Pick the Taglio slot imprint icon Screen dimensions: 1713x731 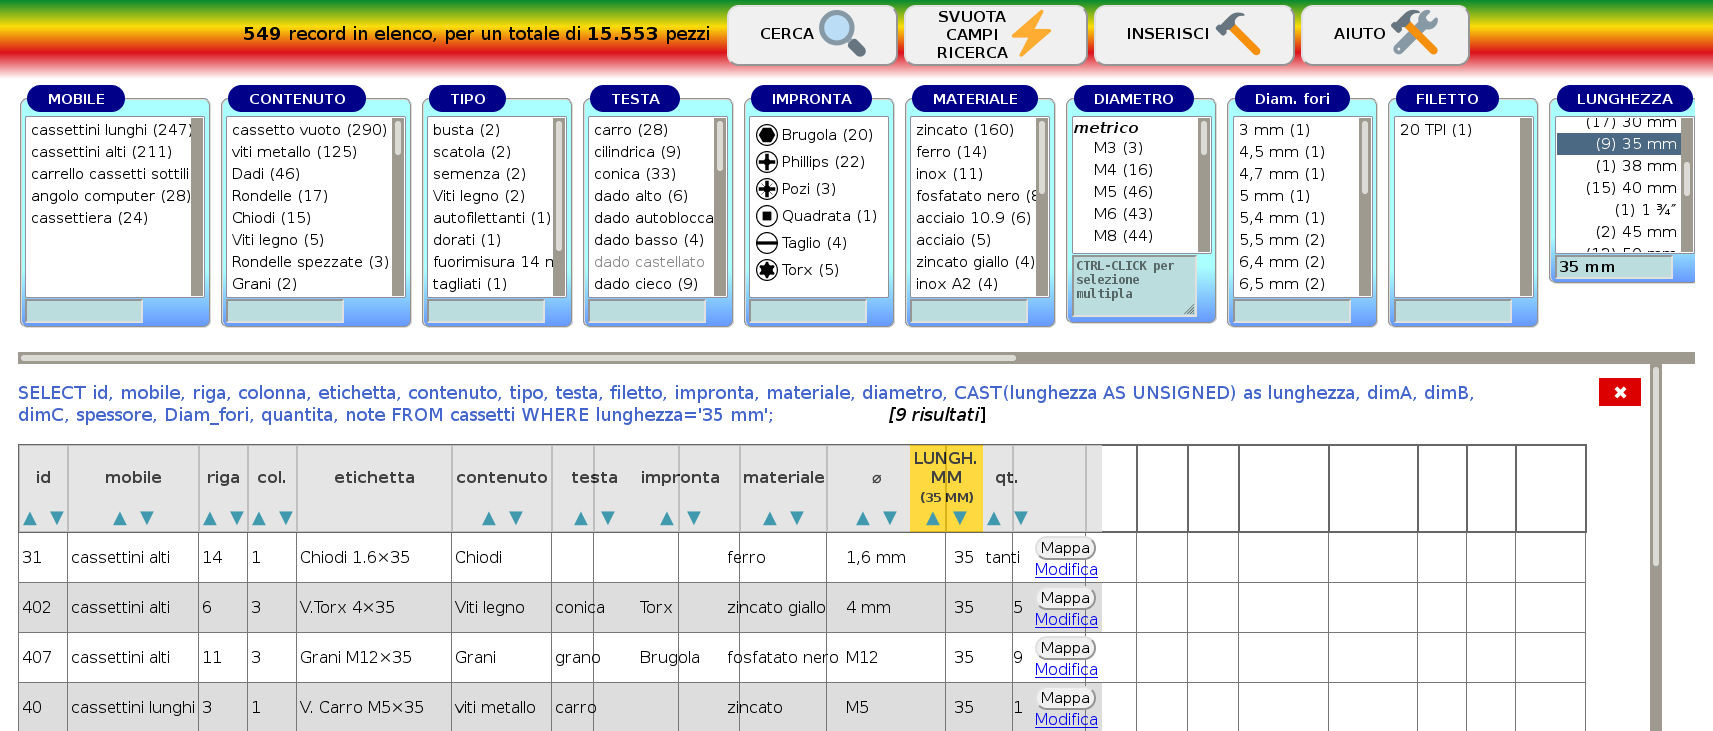pos(767,243)
